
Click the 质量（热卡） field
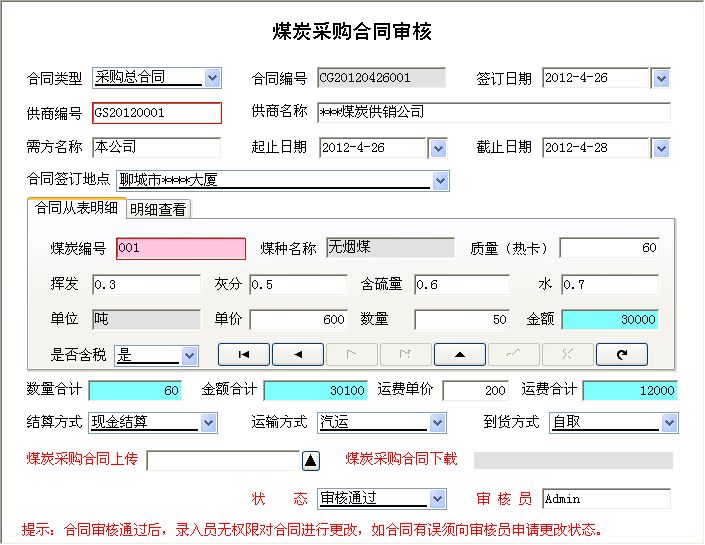click(x=610, y=247)
